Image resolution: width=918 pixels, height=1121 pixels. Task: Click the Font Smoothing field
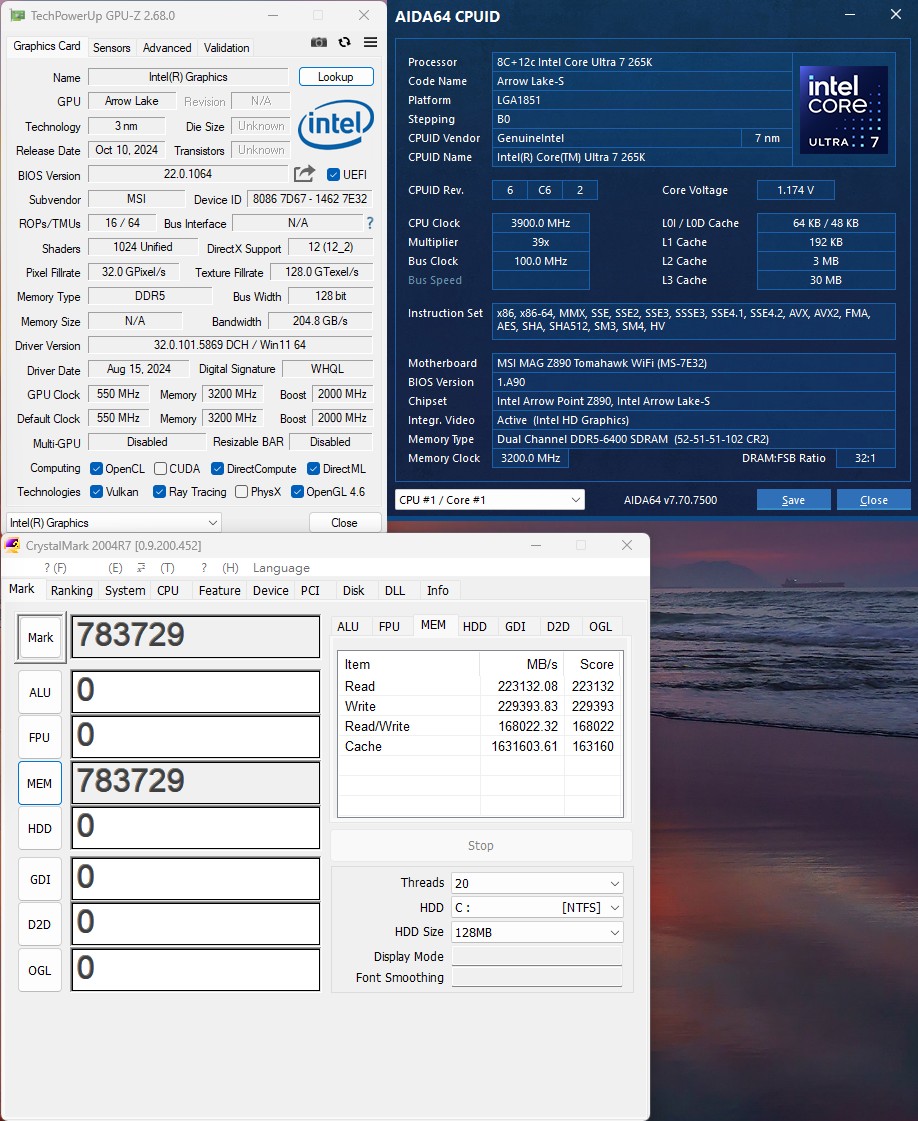537,977
